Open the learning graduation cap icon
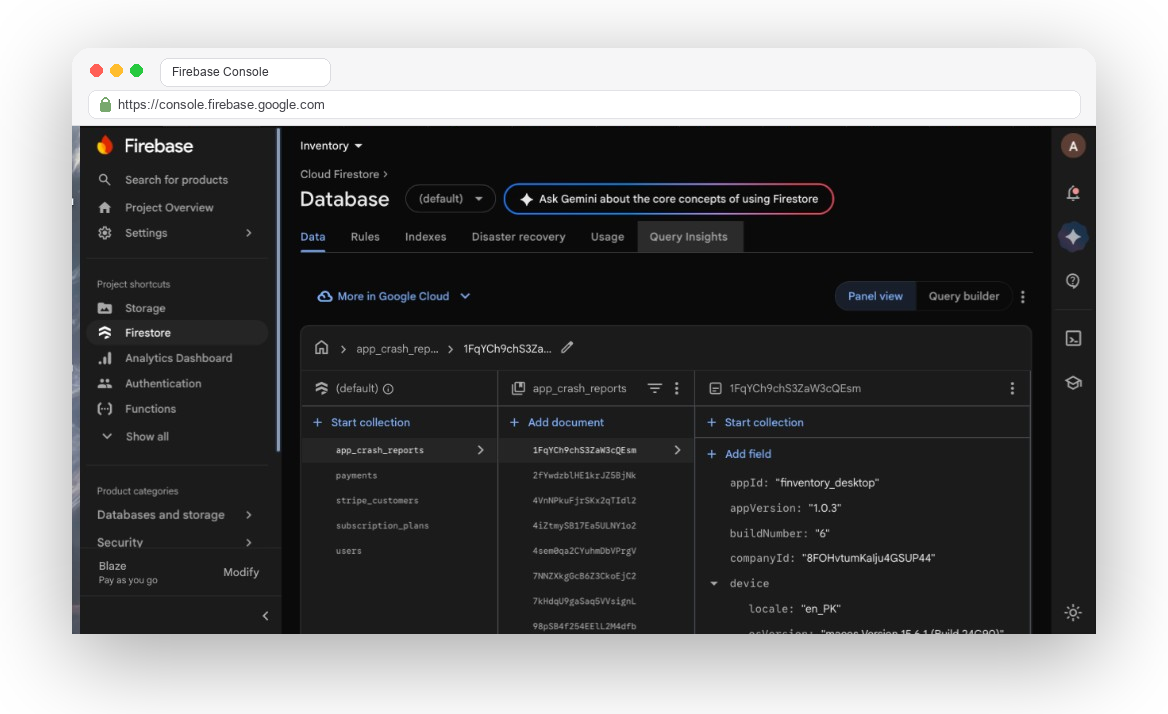This screenshot has width=1168, height=714. click(1073, 383)
